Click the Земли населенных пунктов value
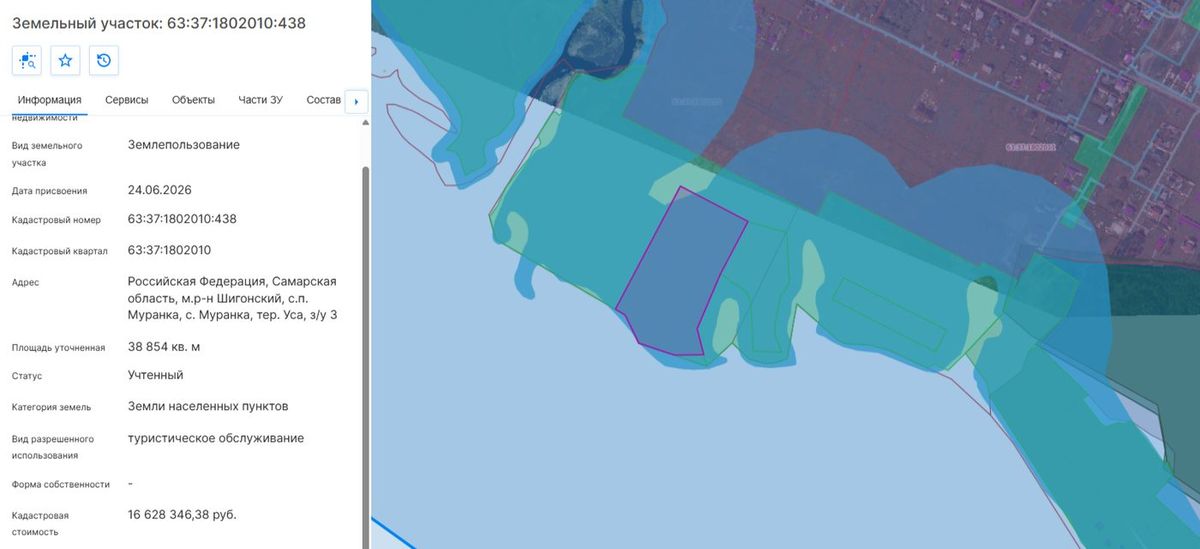1200x549 pixels. click(208, 407)
